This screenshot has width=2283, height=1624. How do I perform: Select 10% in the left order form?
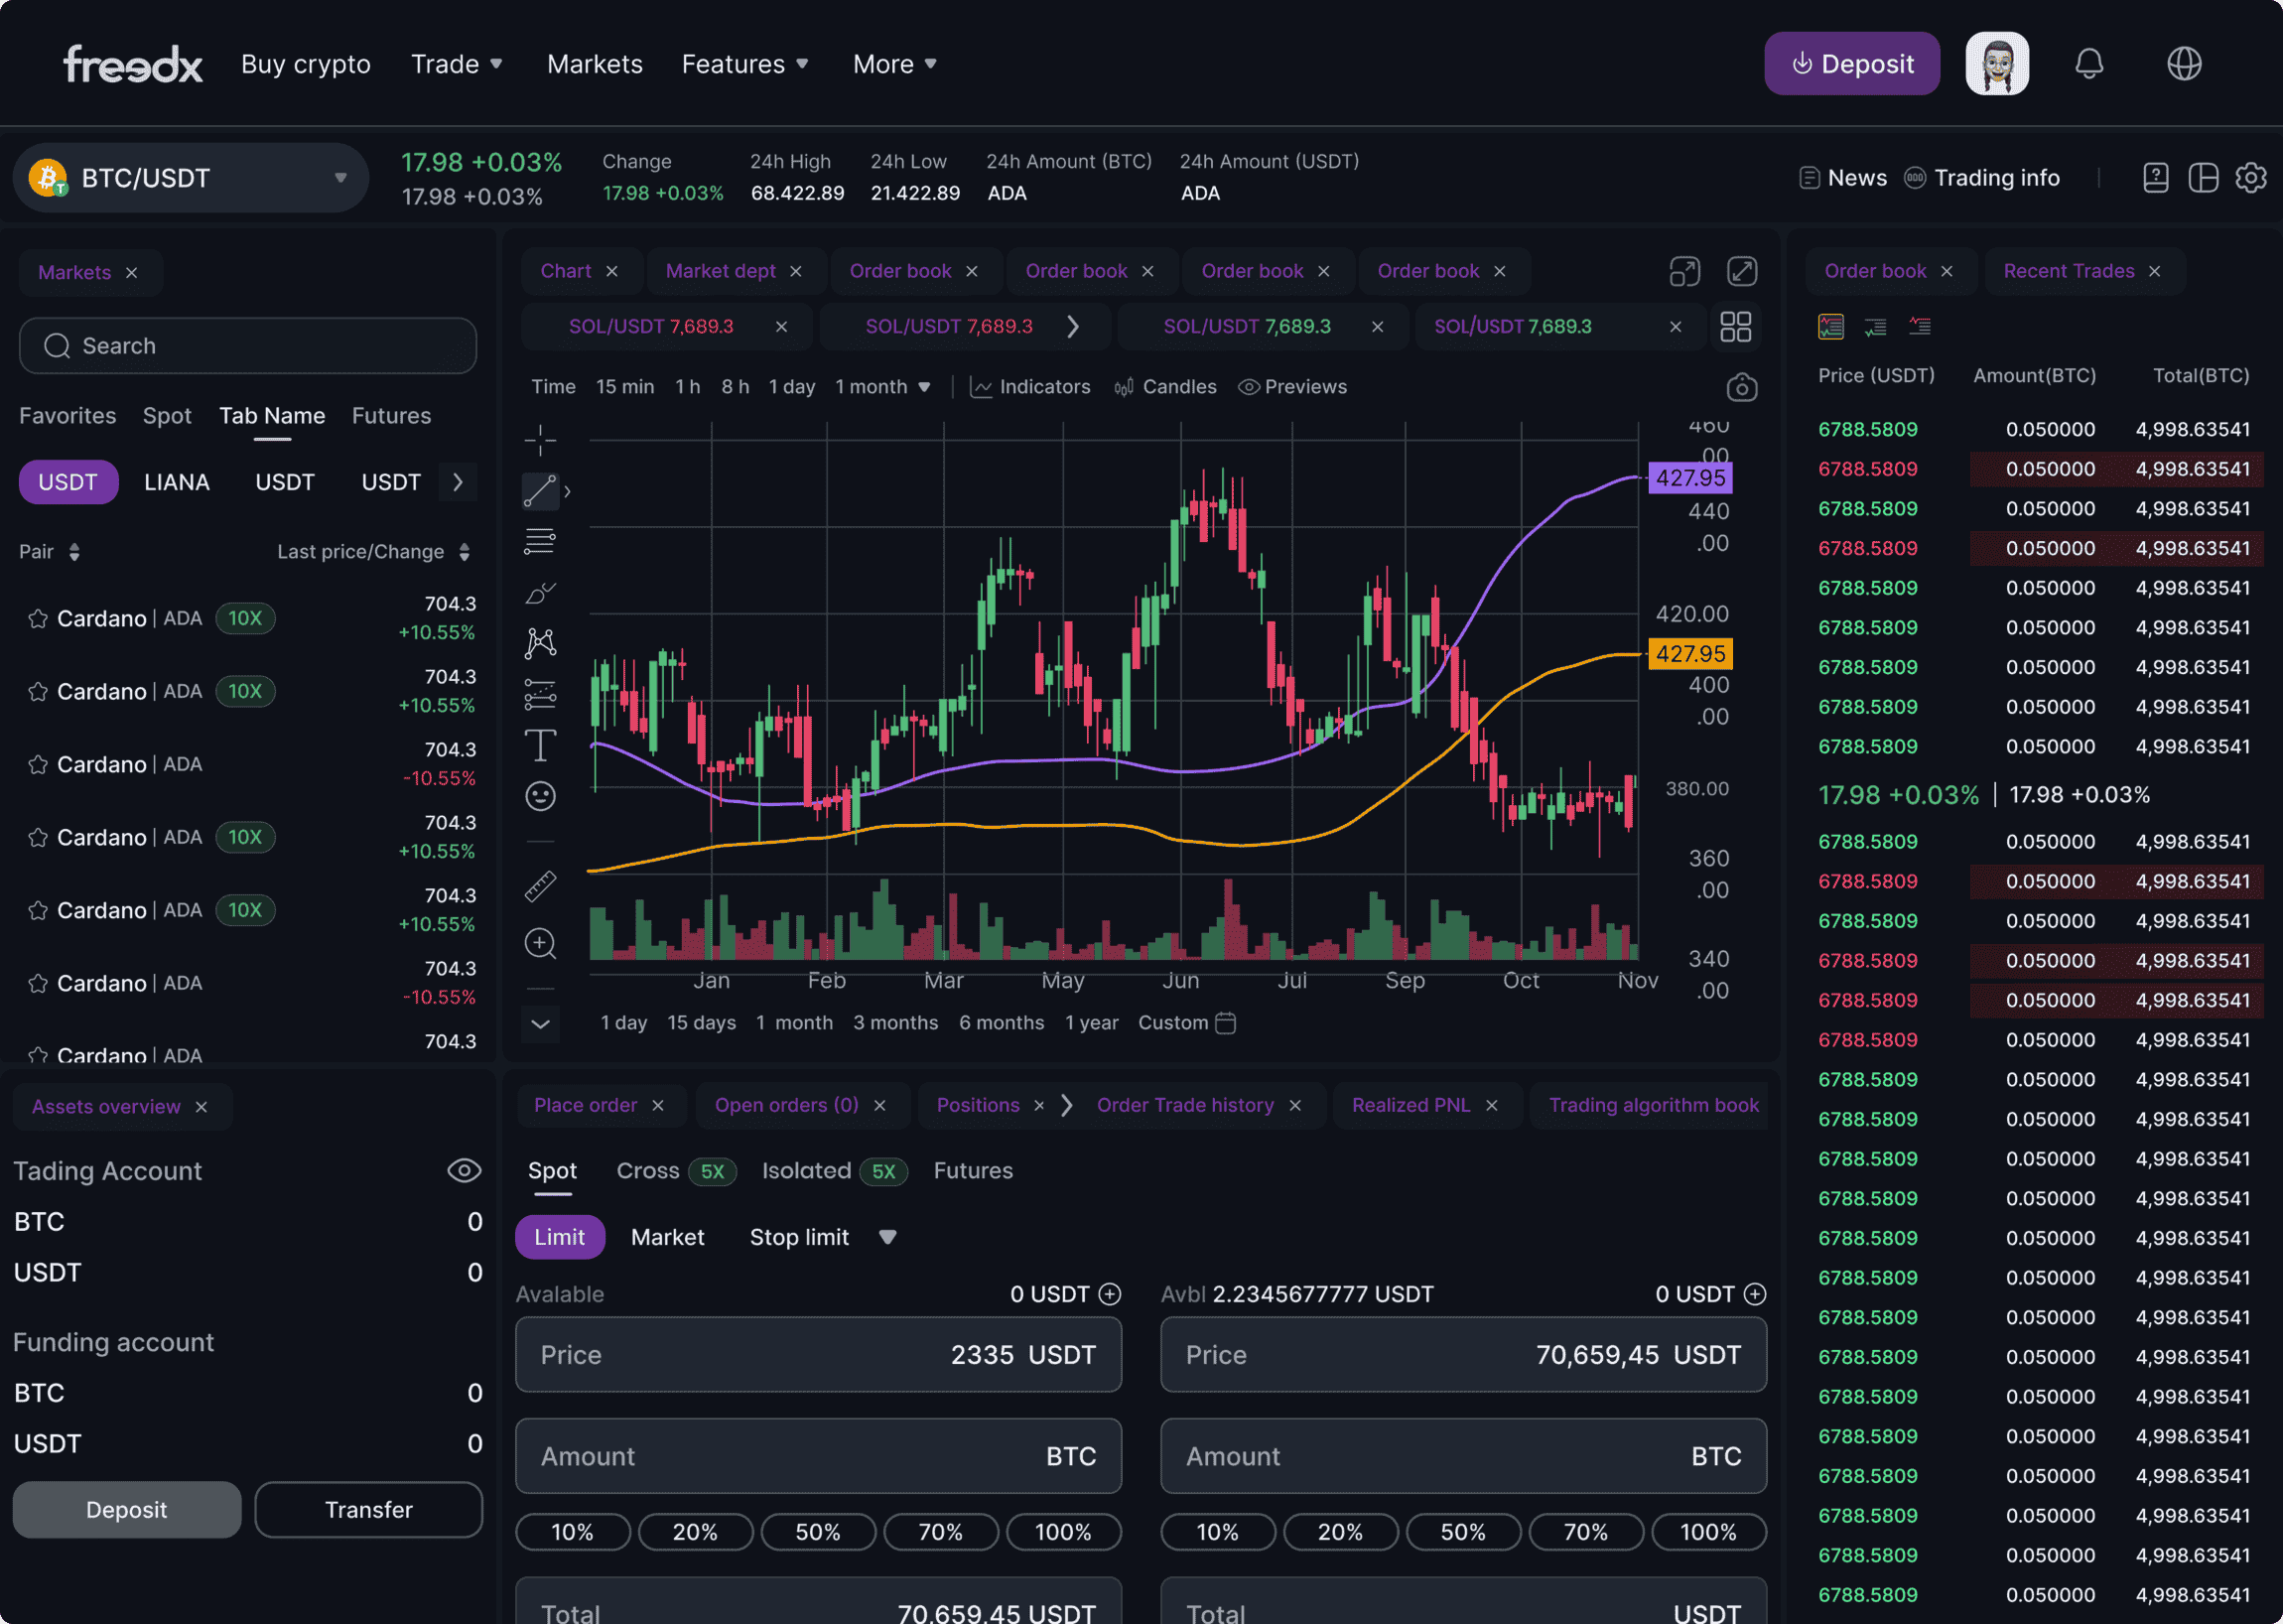pos(573,1531)
